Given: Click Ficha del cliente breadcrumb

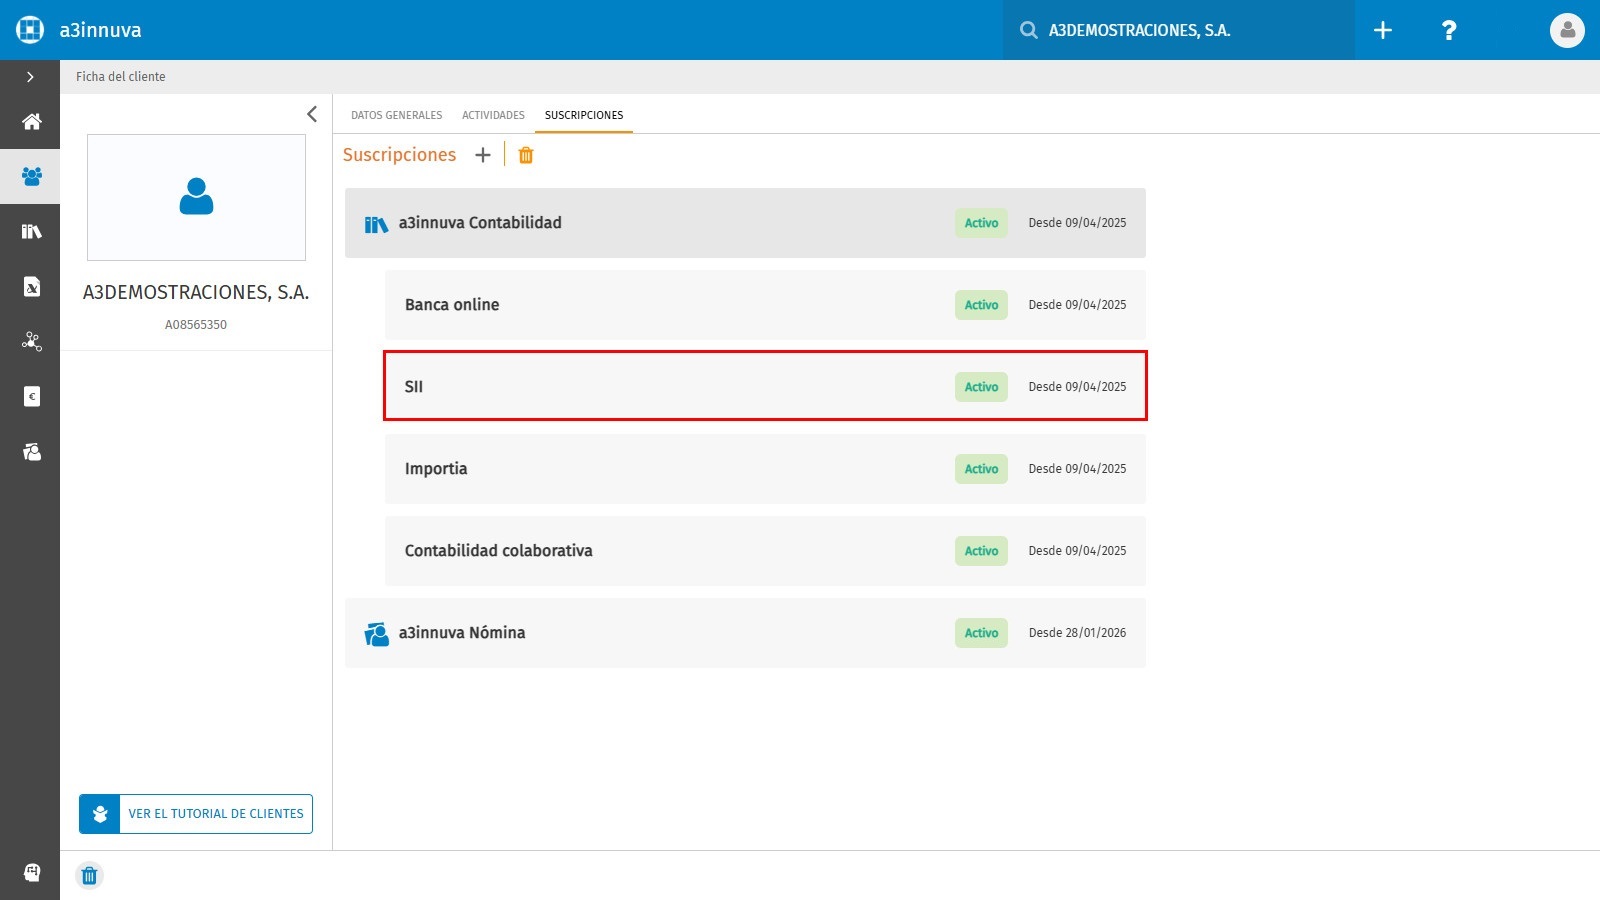Looking at the screenshot, I should 121,77.
